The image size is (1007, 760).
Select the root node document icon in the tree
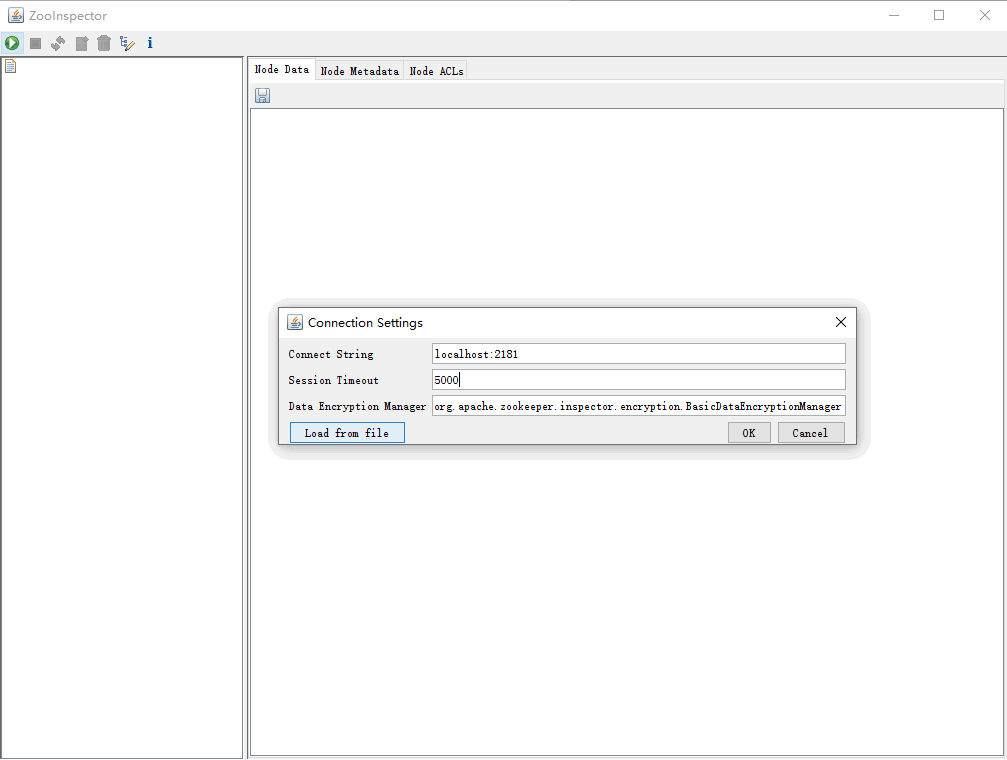pos(10,66)
